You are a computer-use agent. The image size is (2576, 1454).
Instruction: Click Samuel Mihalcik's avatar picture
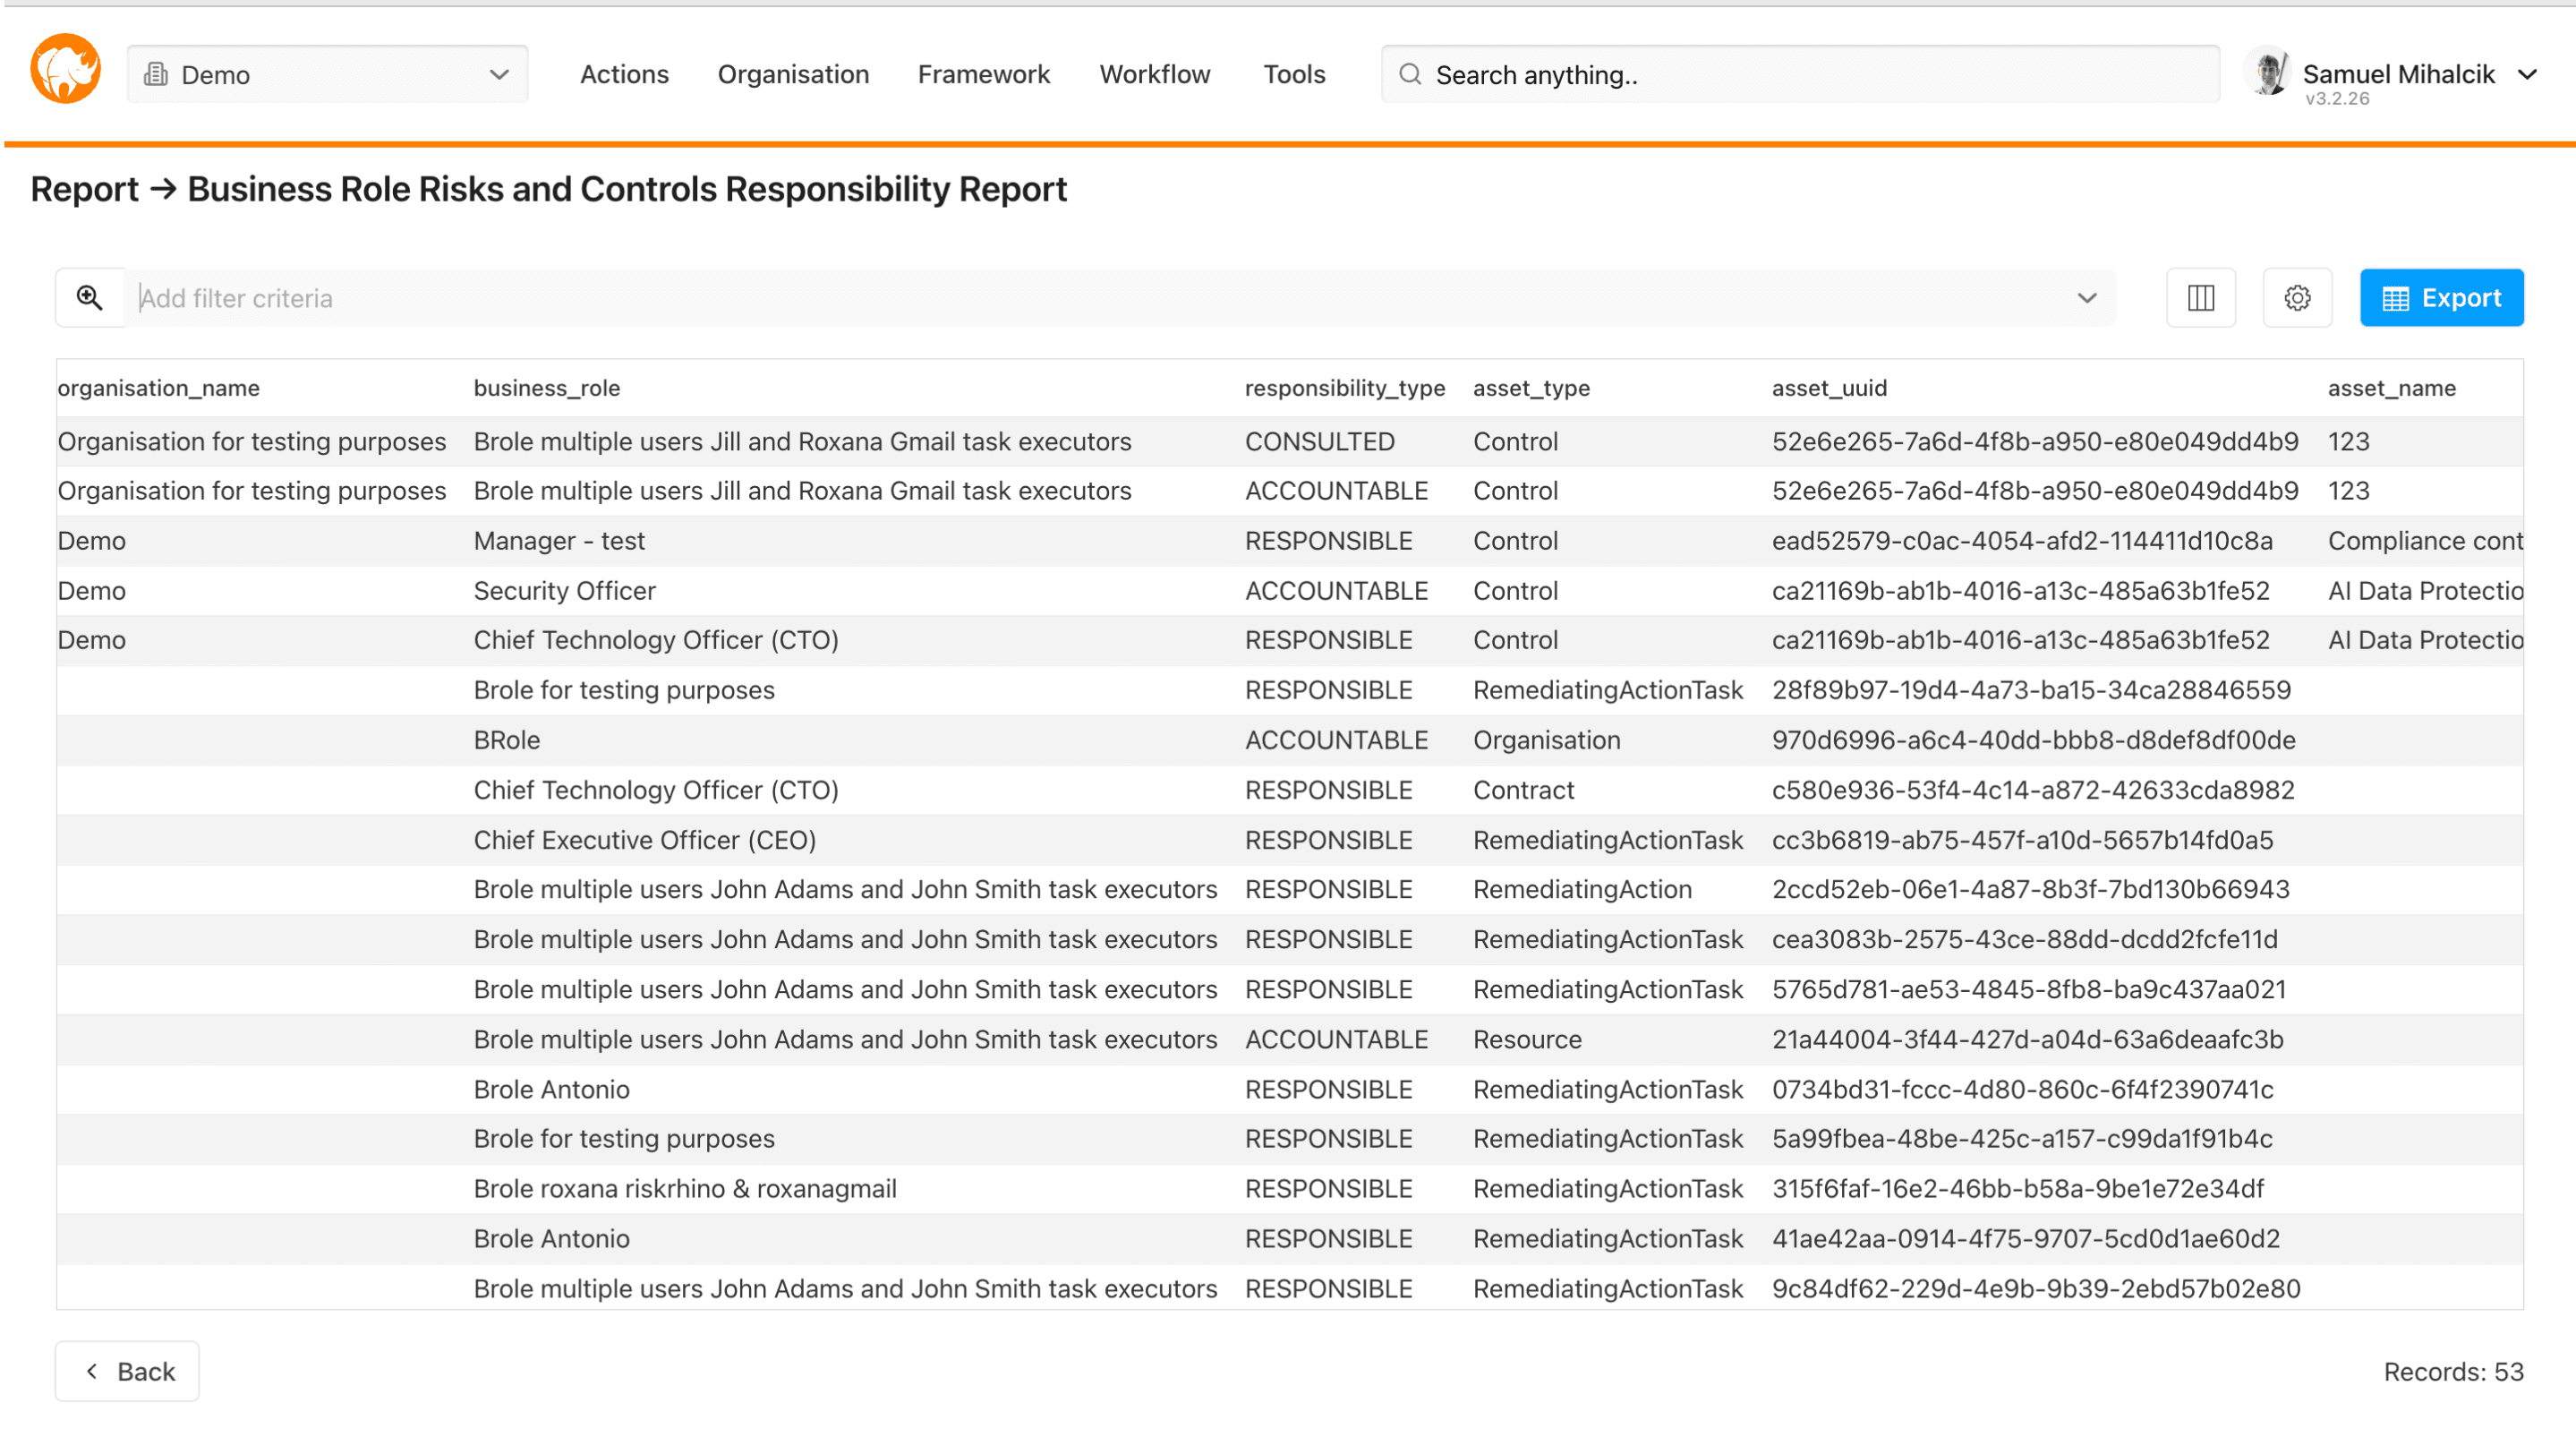2268,72
